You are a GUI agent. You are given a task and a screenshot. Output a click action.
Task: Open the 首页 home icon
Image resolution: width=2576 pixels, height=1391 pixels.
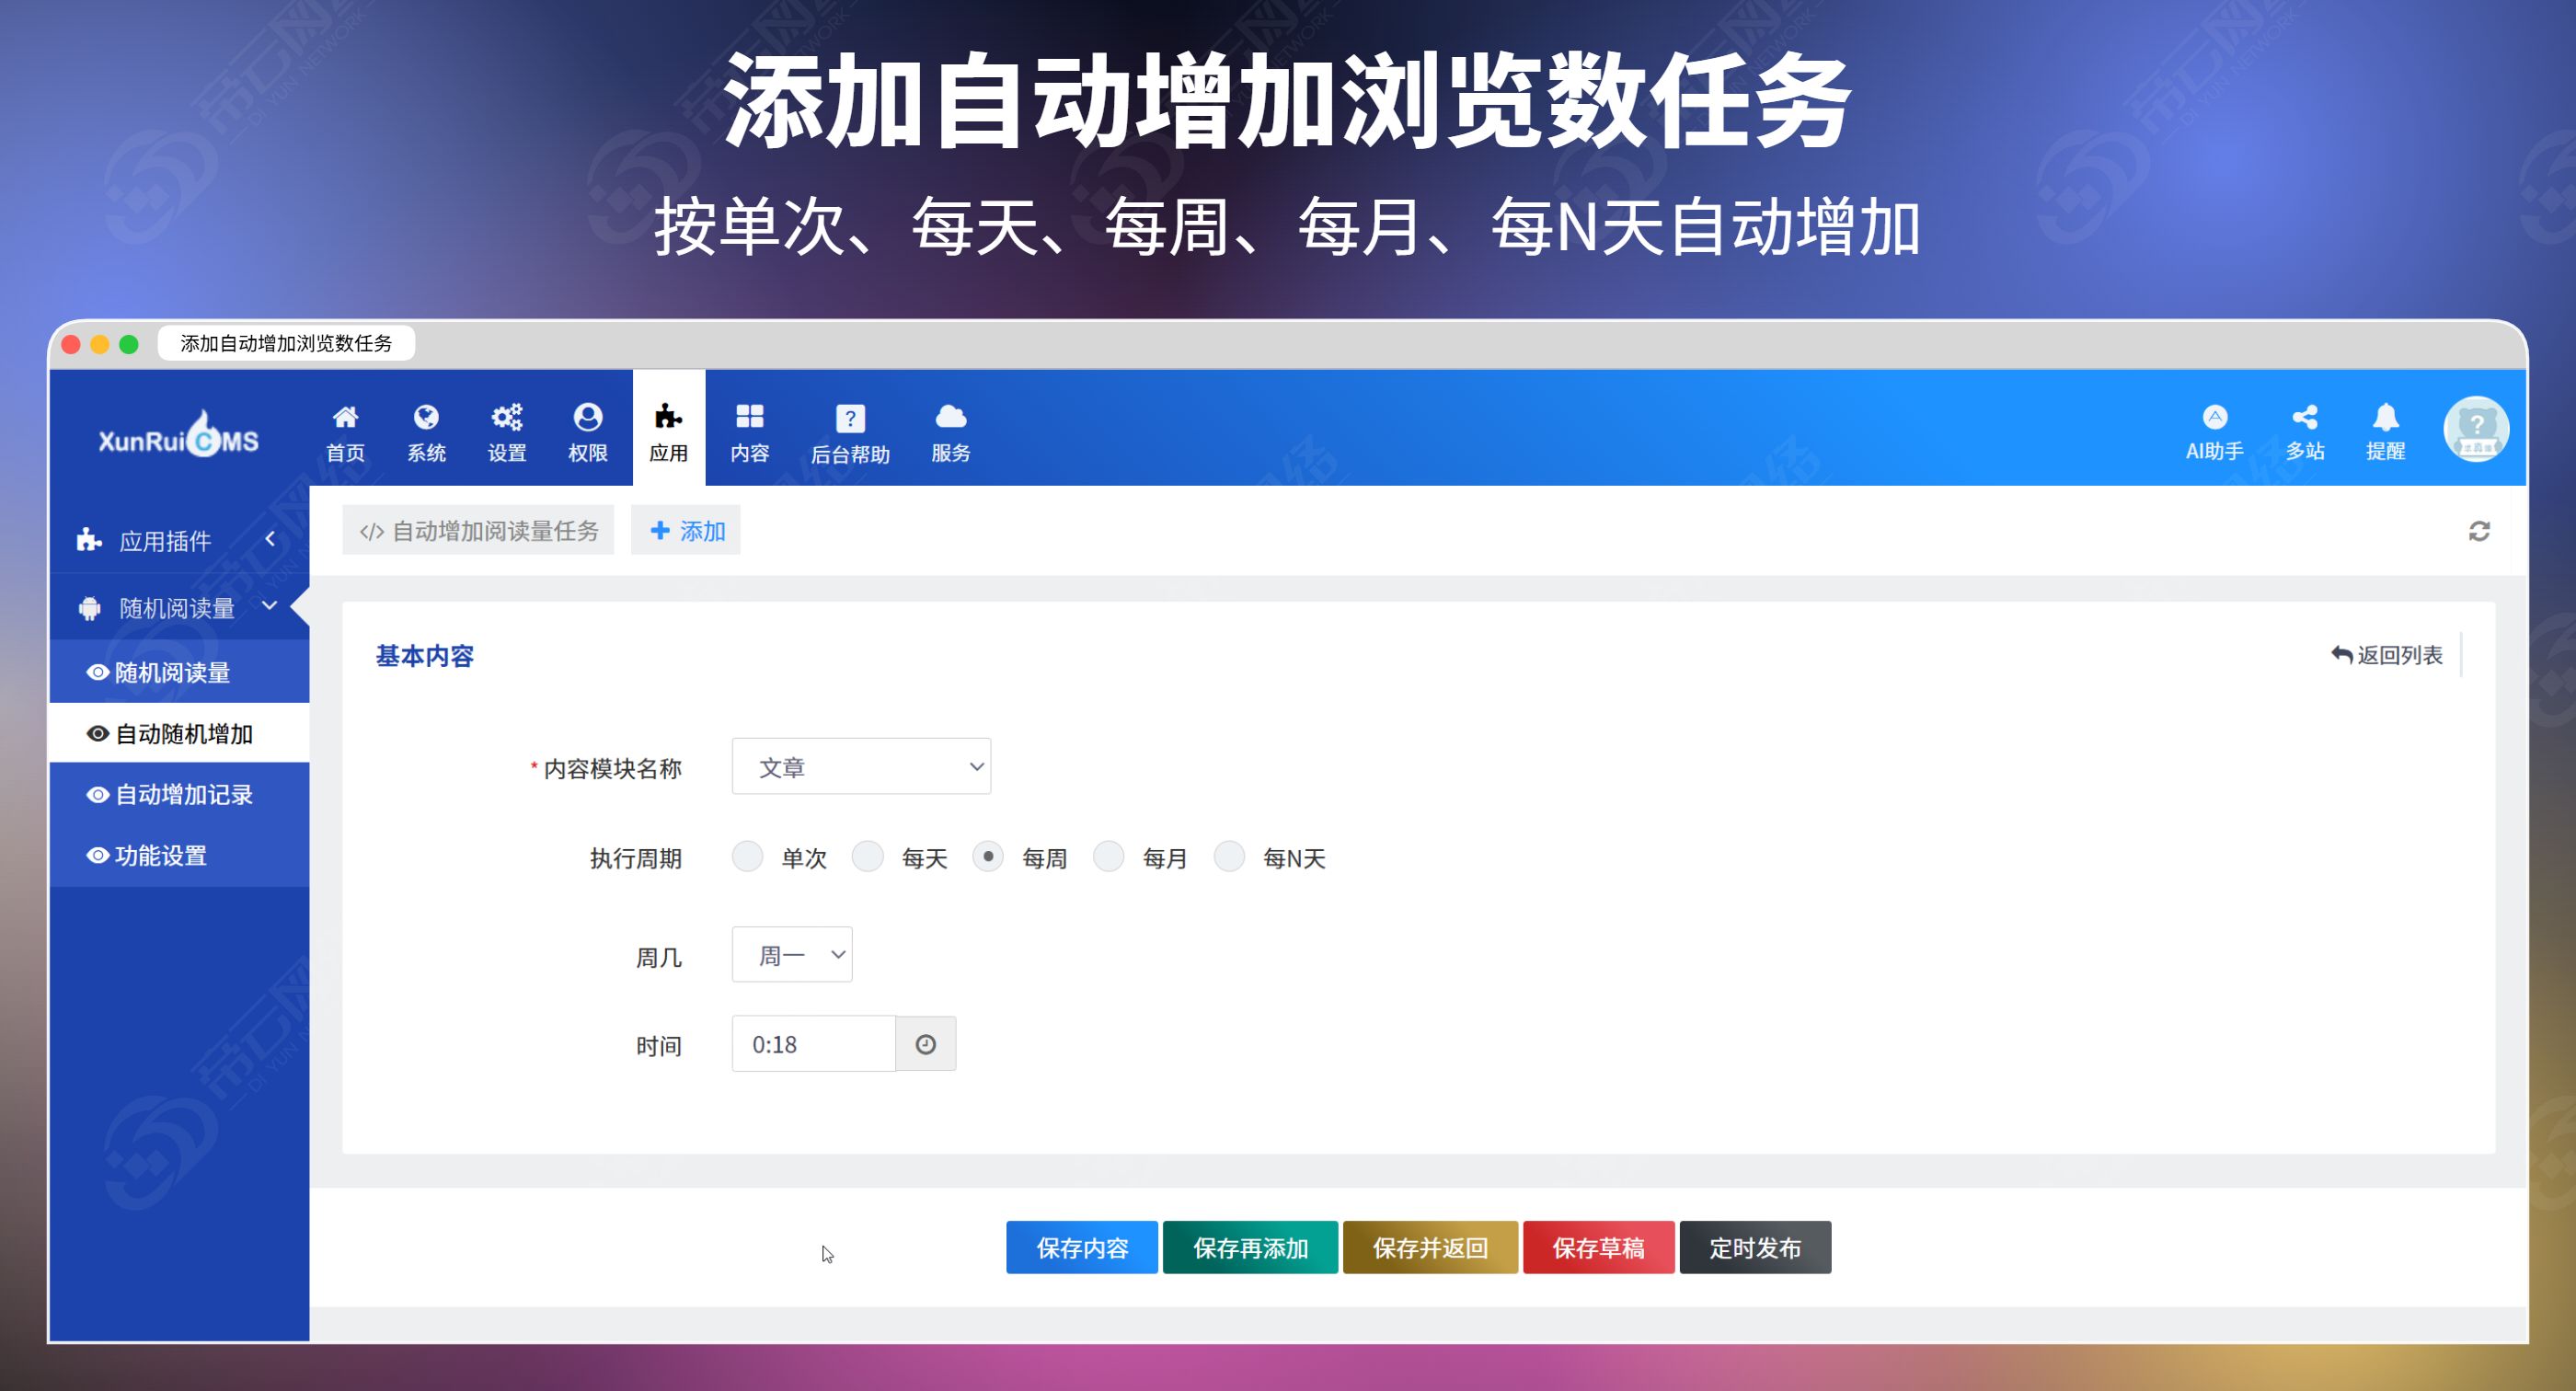pyautogui.click(x=344, y=430)
